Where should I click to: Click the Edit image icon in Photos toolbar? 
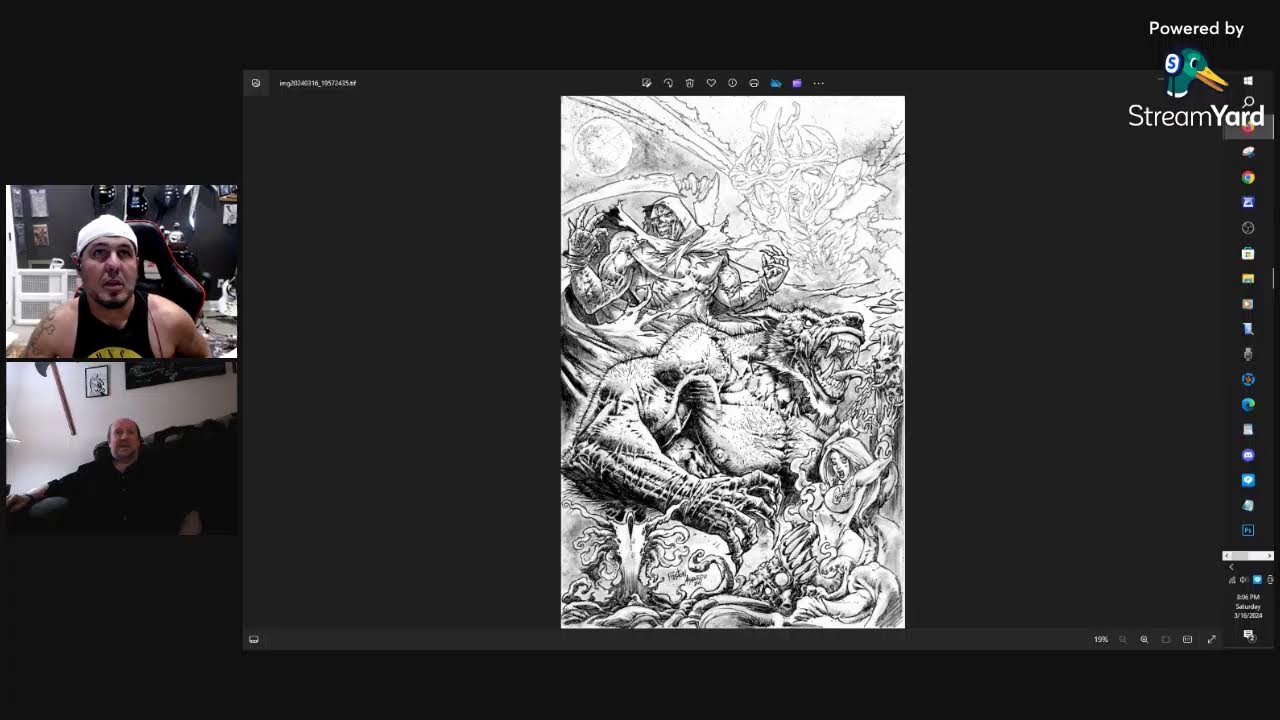click(x=646, y=83)
